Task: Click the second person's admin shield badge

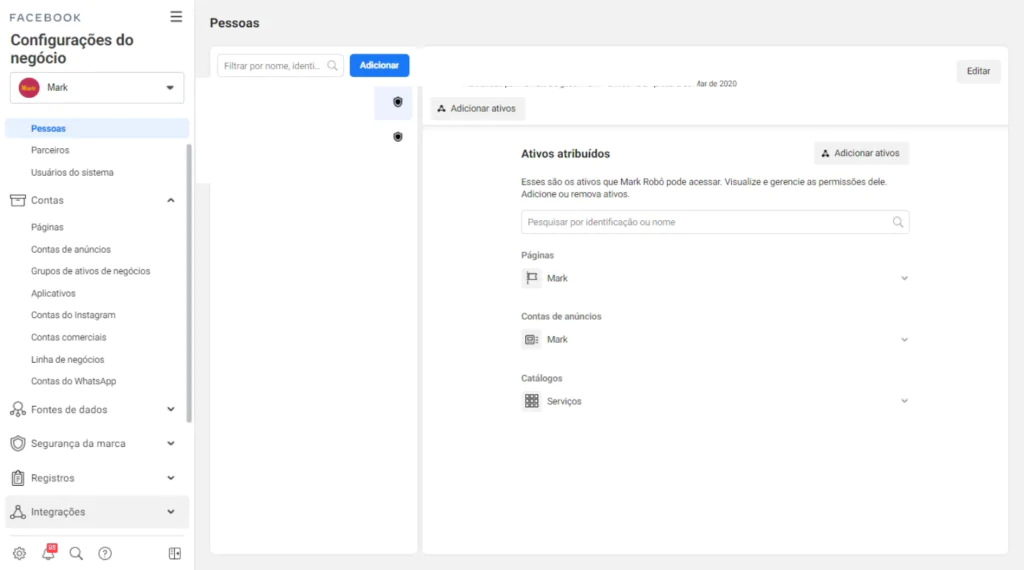Action: [398, 136]
